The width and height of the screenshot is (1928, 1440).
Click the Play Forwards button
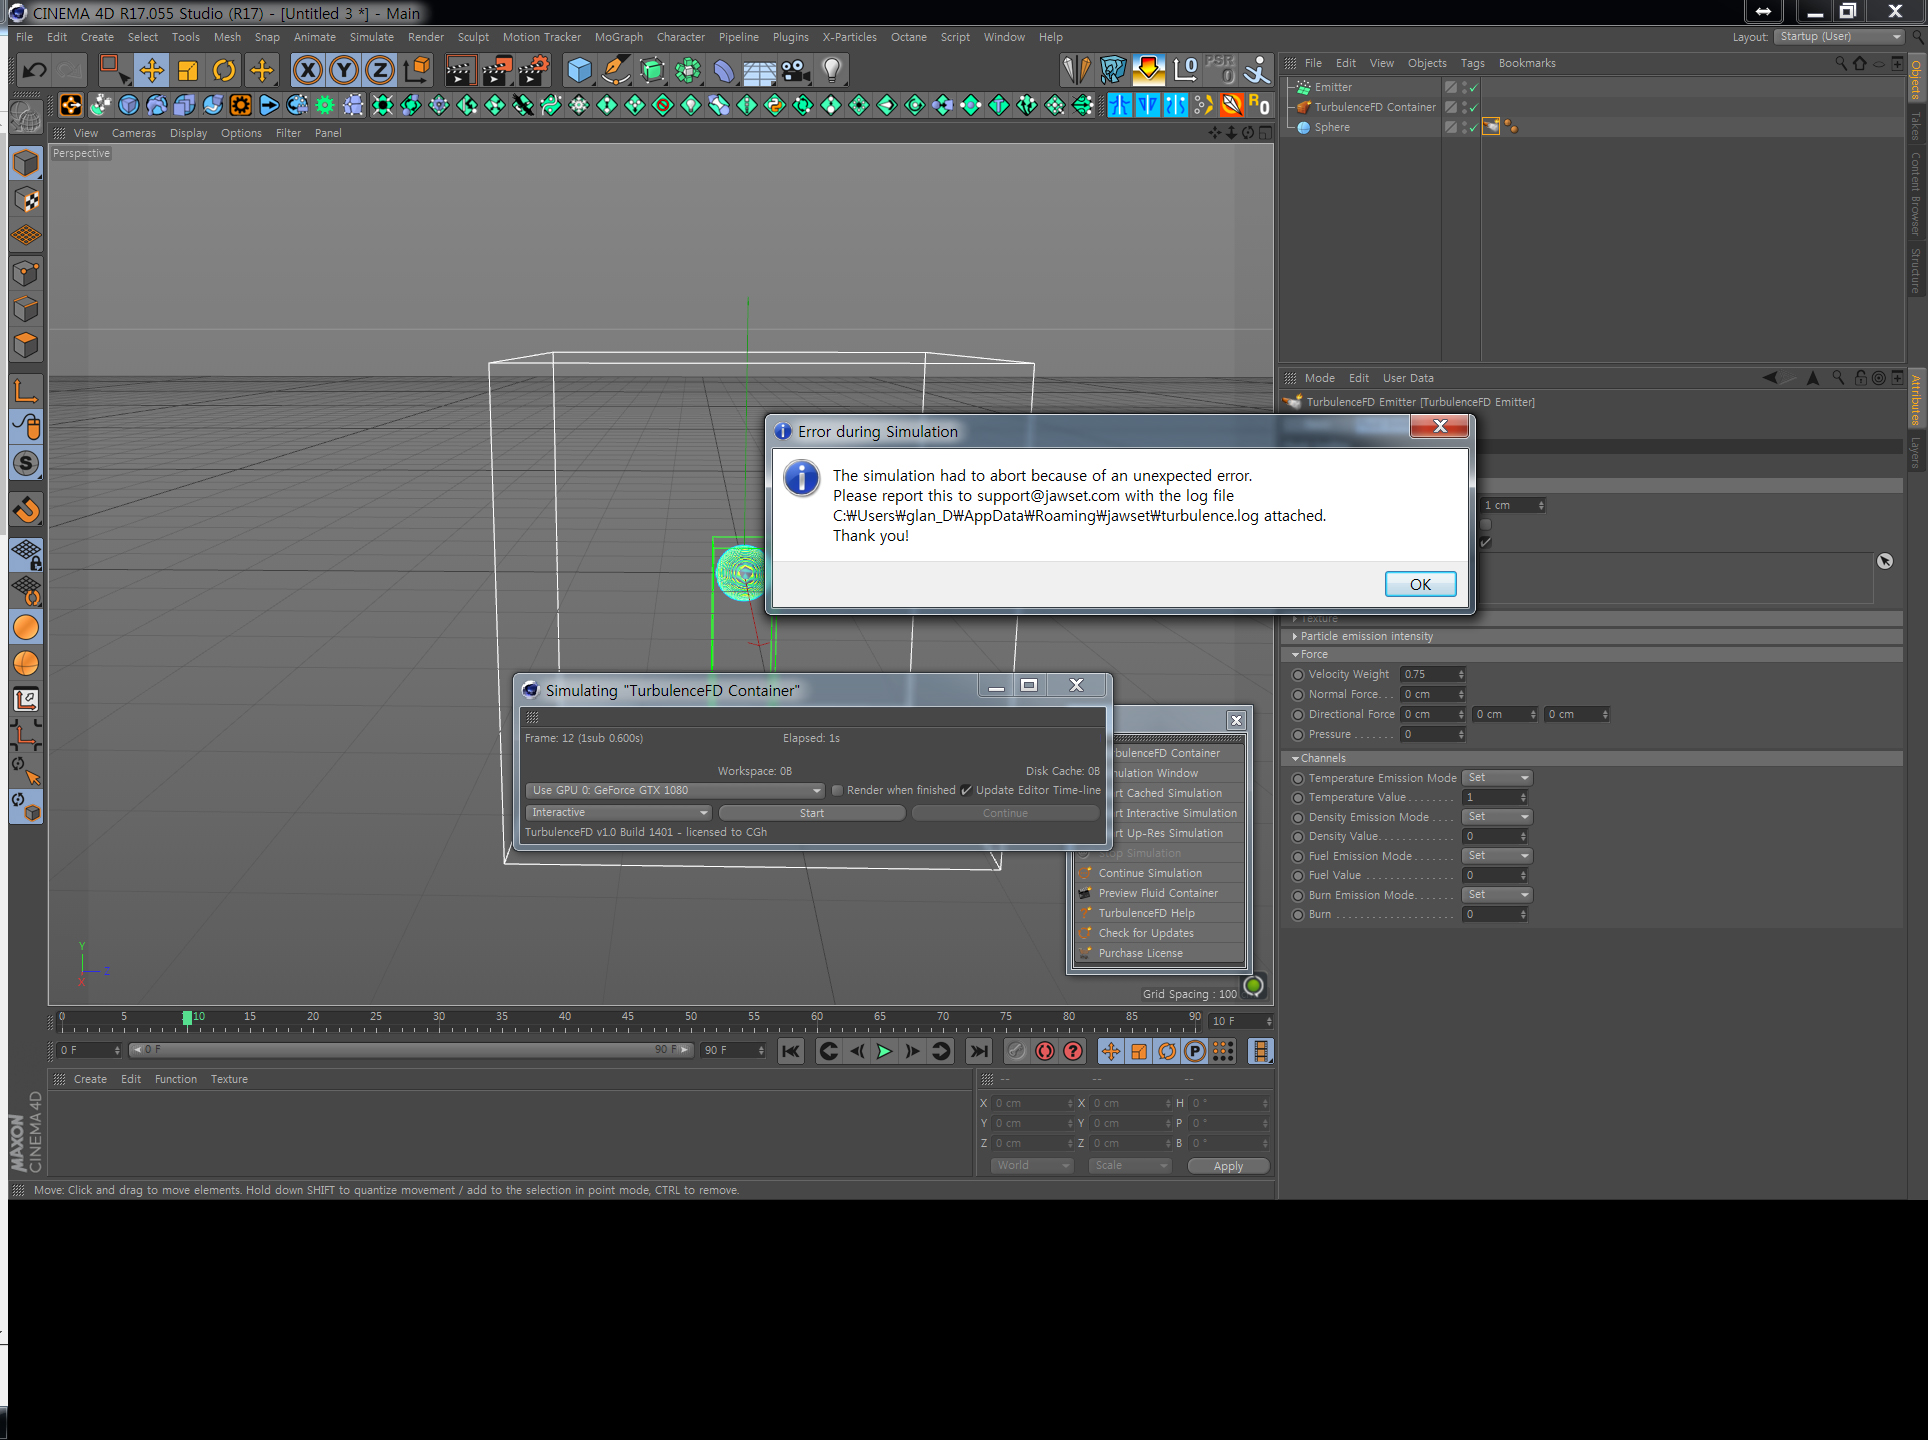click(884, 1051)
